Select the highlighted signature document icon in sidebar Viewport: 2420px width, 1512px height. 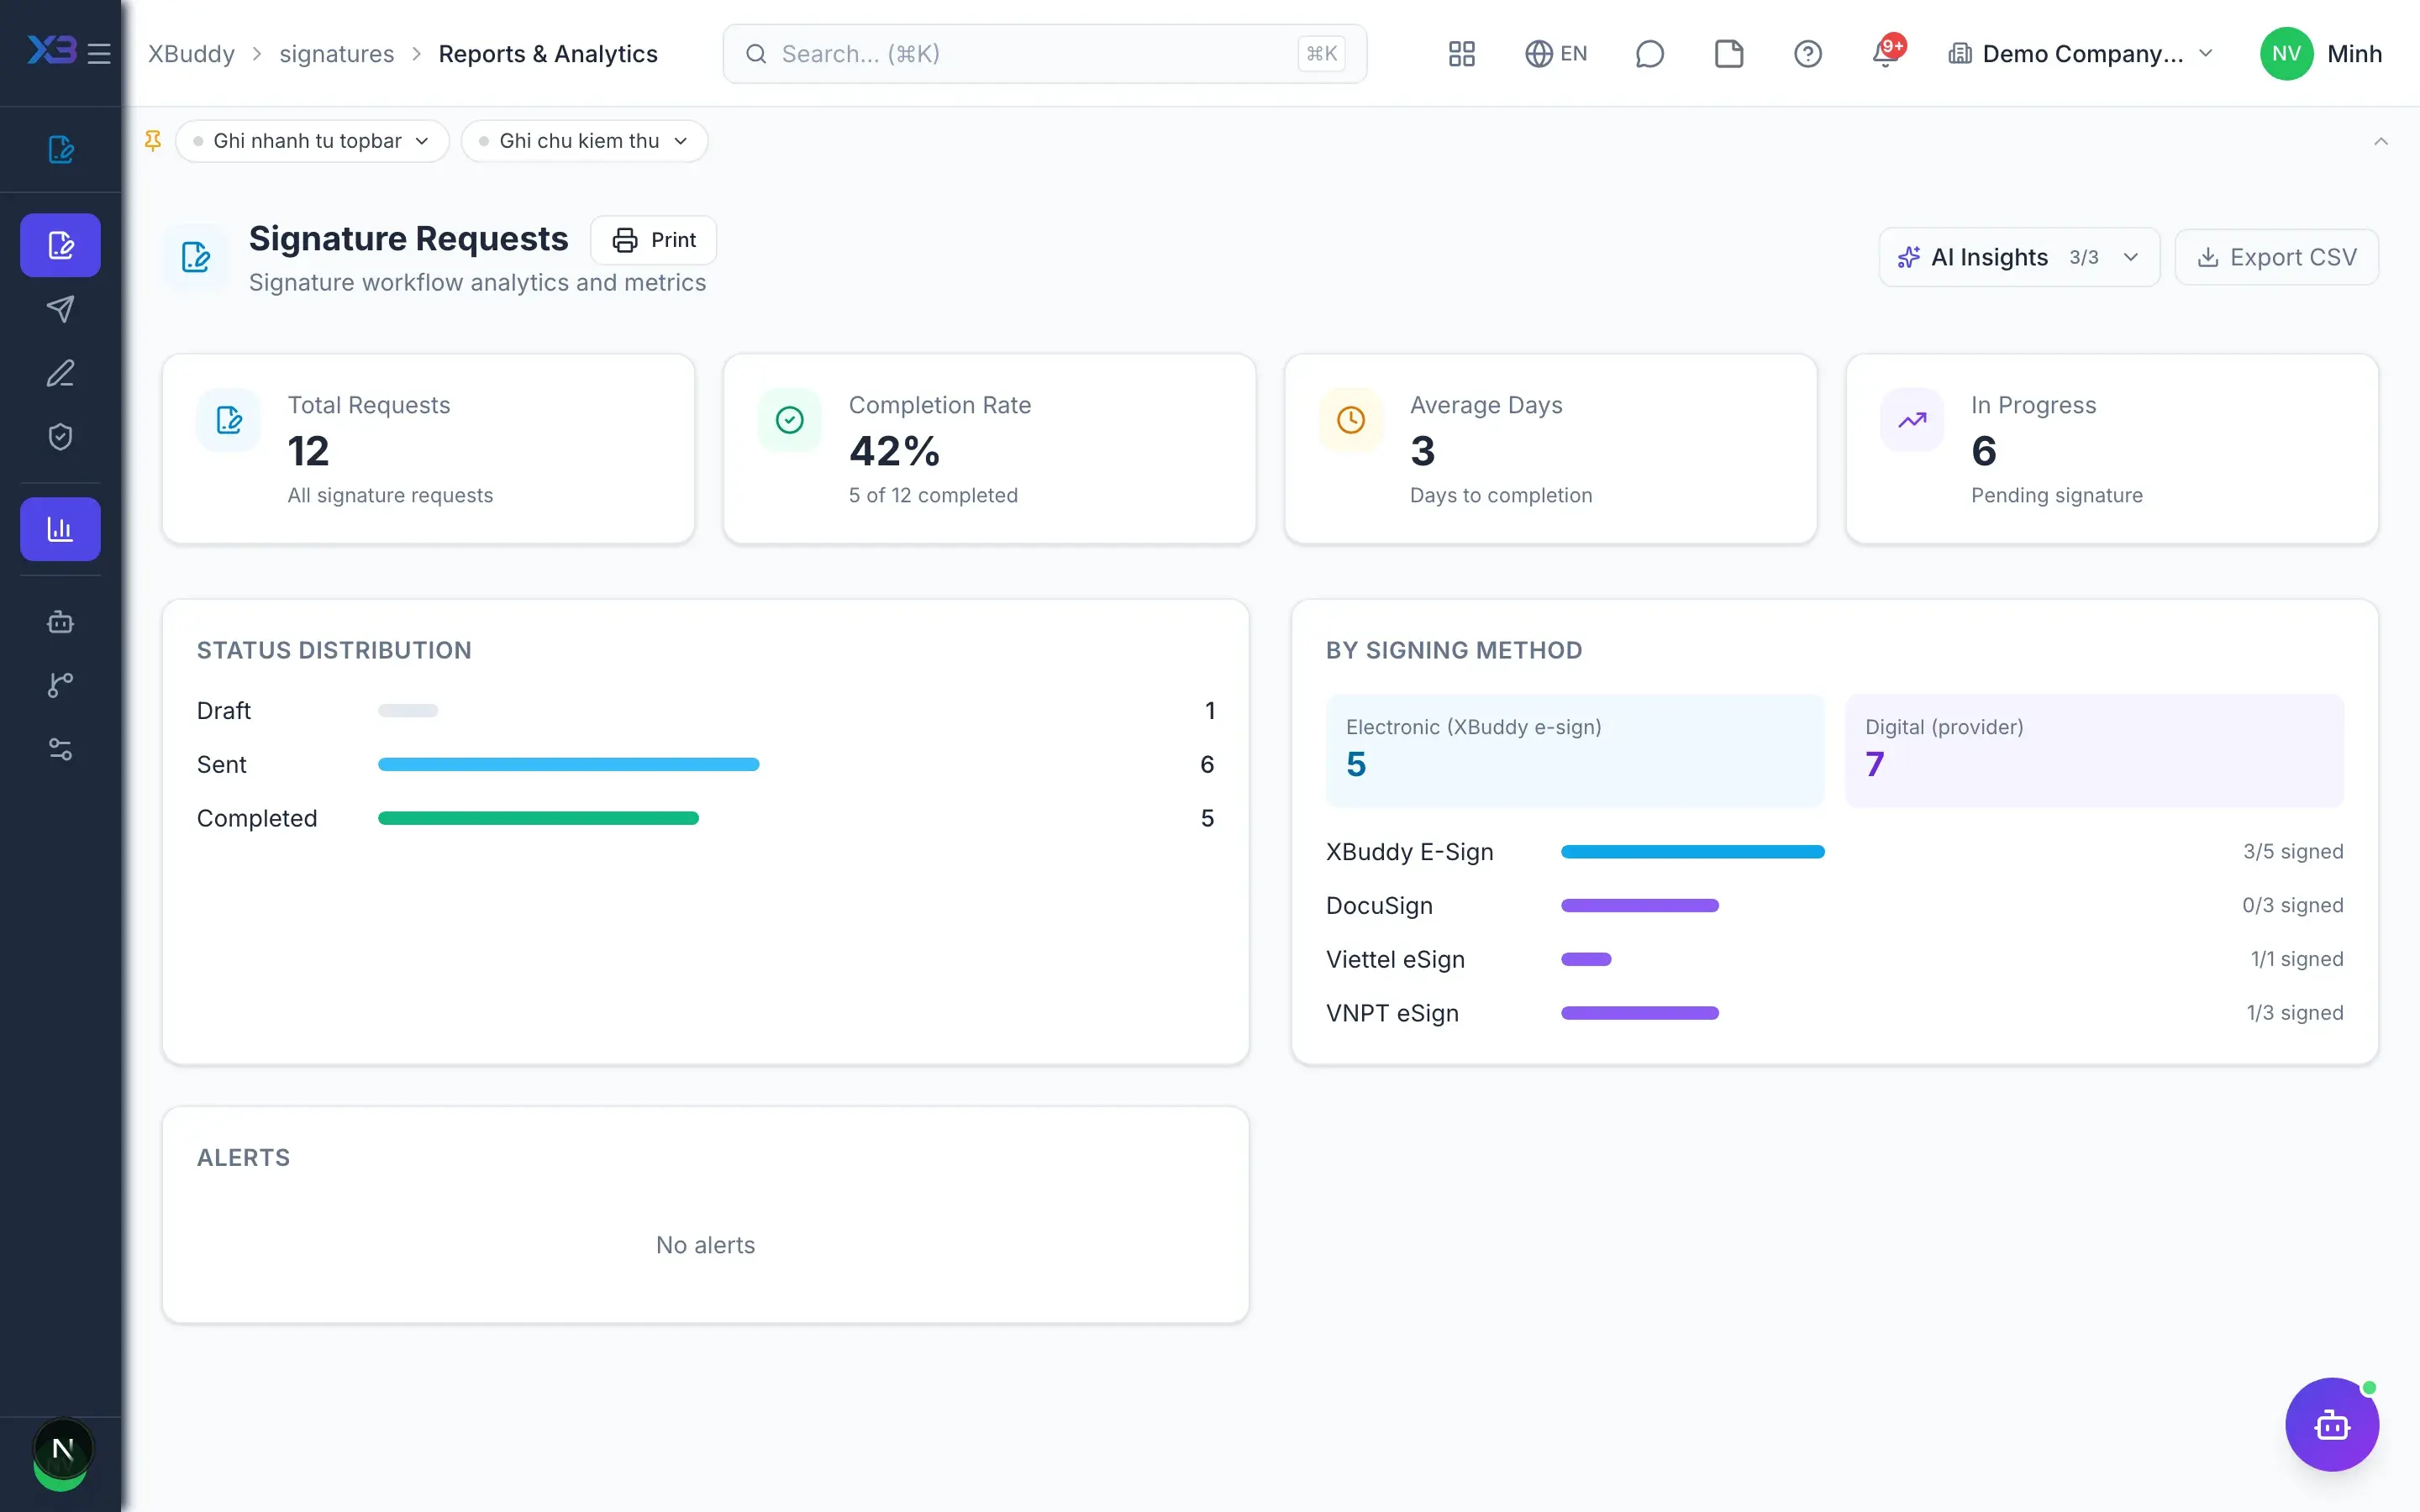(x=61, y=245)
